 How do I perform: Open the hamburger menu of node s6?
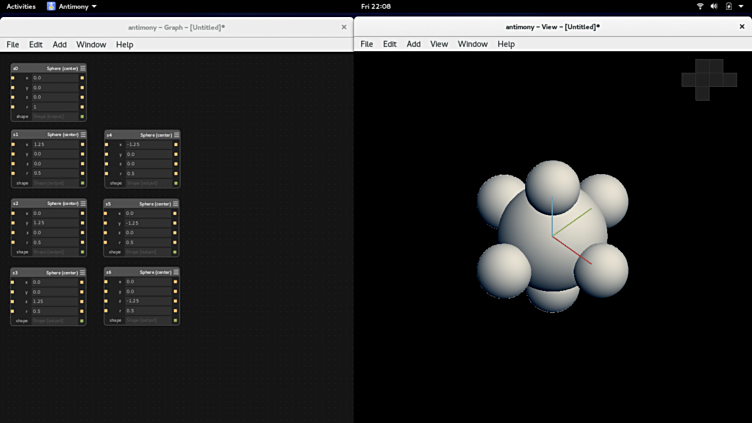click(177, 272)
